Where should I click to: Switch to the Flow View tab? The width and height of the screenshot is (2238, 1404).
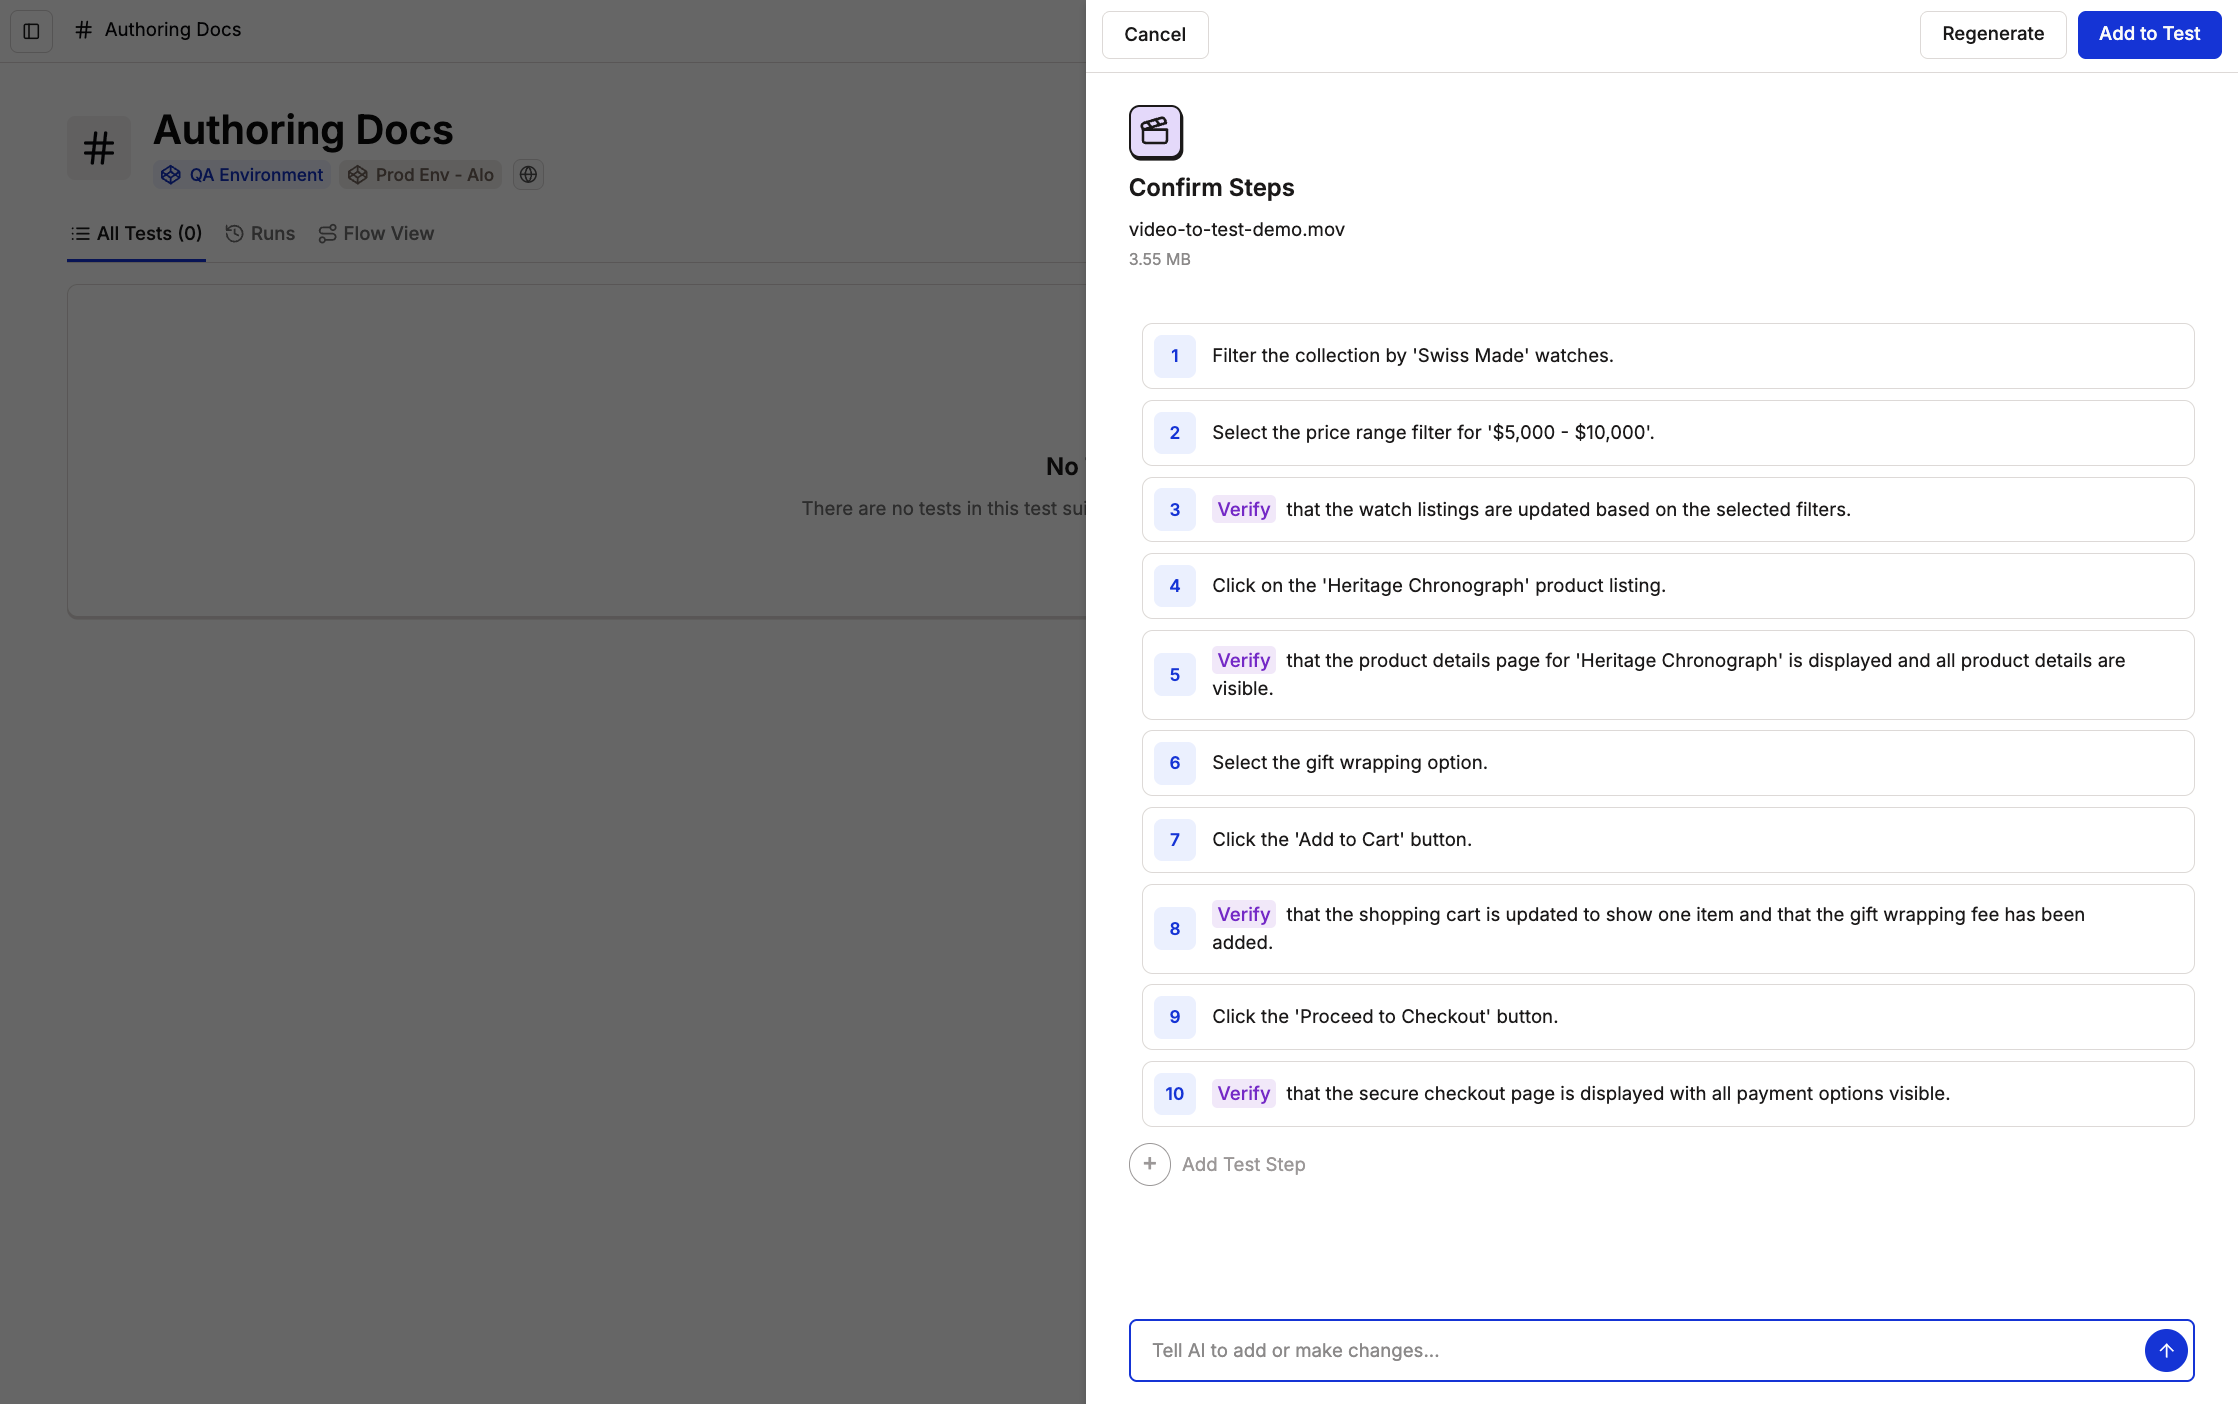[x=376, y=234]
